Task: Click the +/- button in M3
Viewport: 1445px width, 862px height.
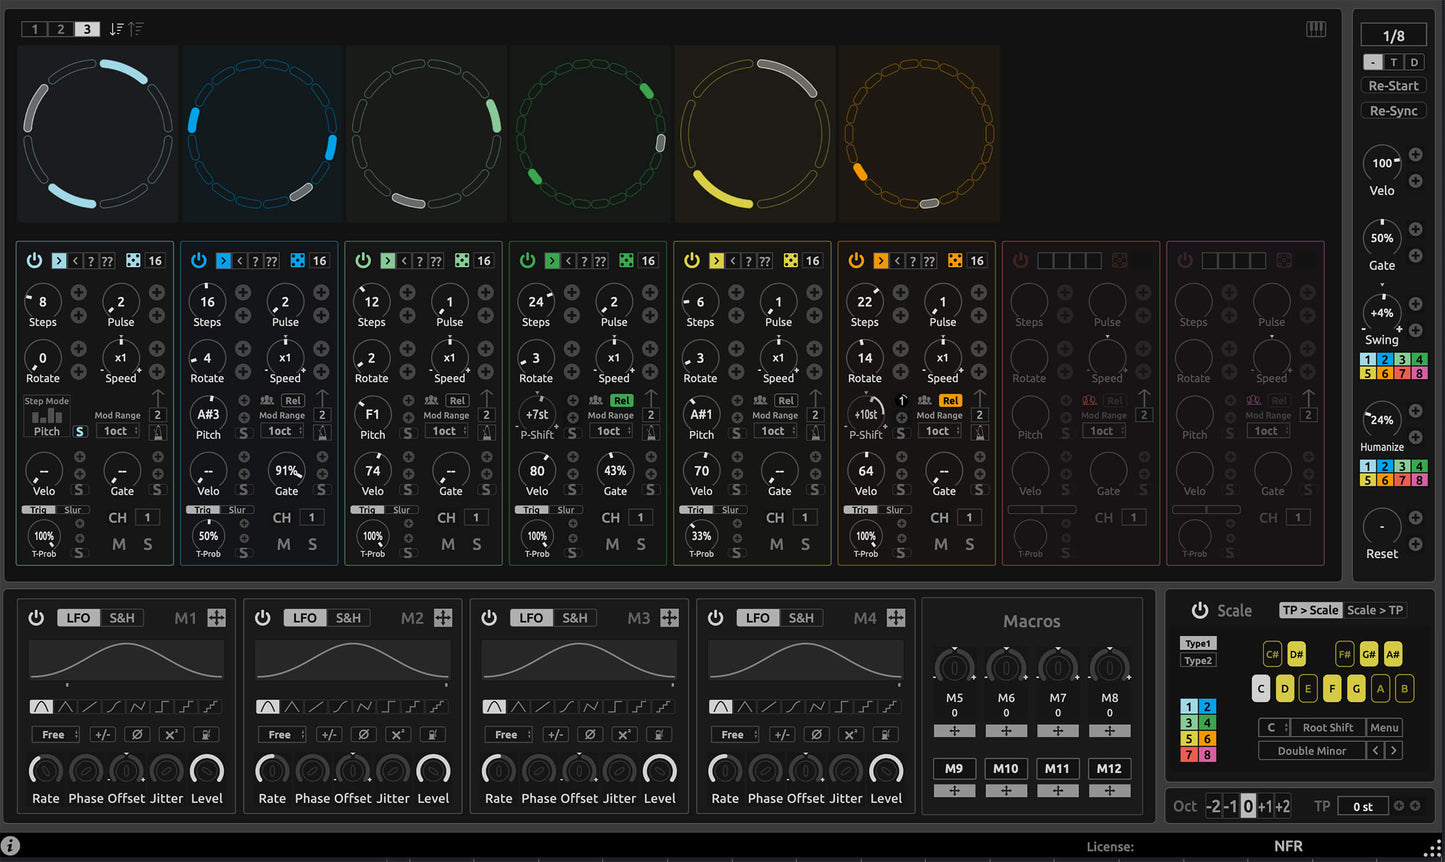Action: click(555, 734)
